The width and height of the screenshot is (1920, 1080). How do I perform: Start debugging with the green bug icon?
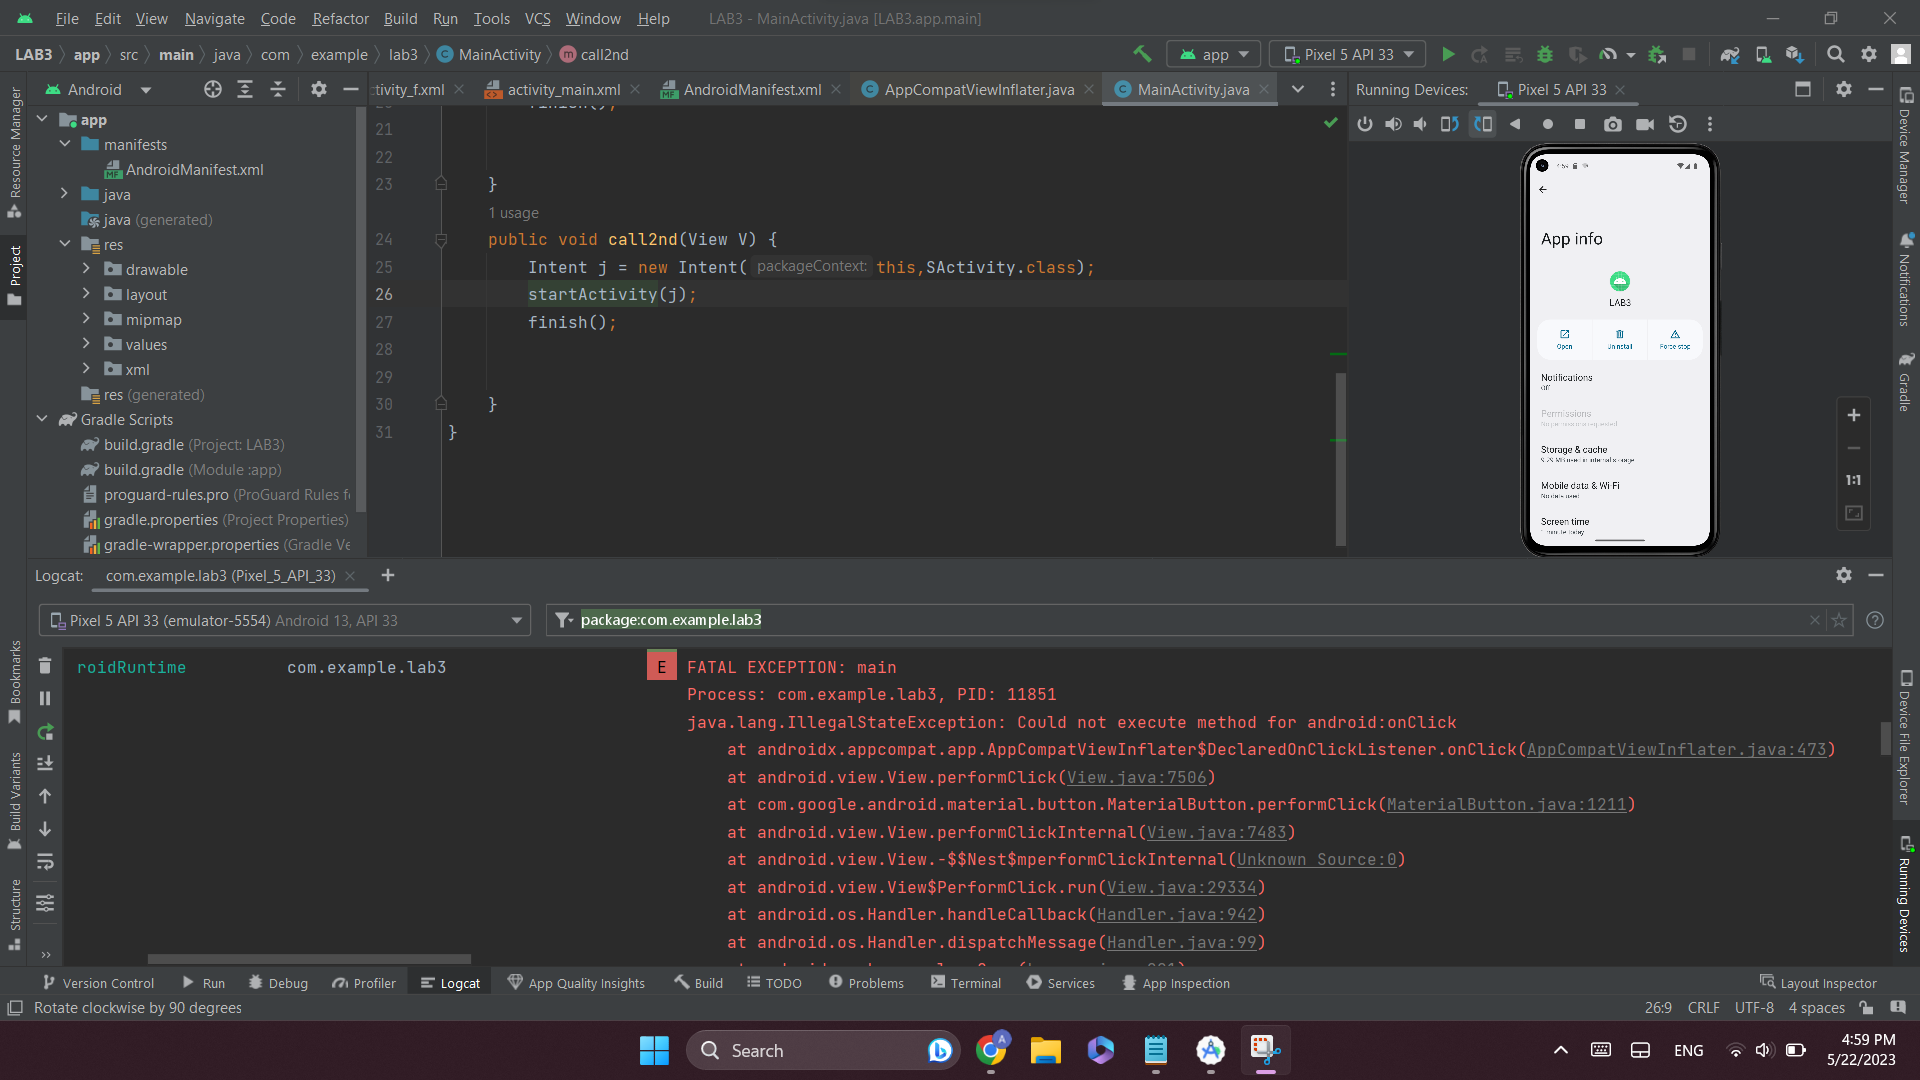pos(1545,54)
